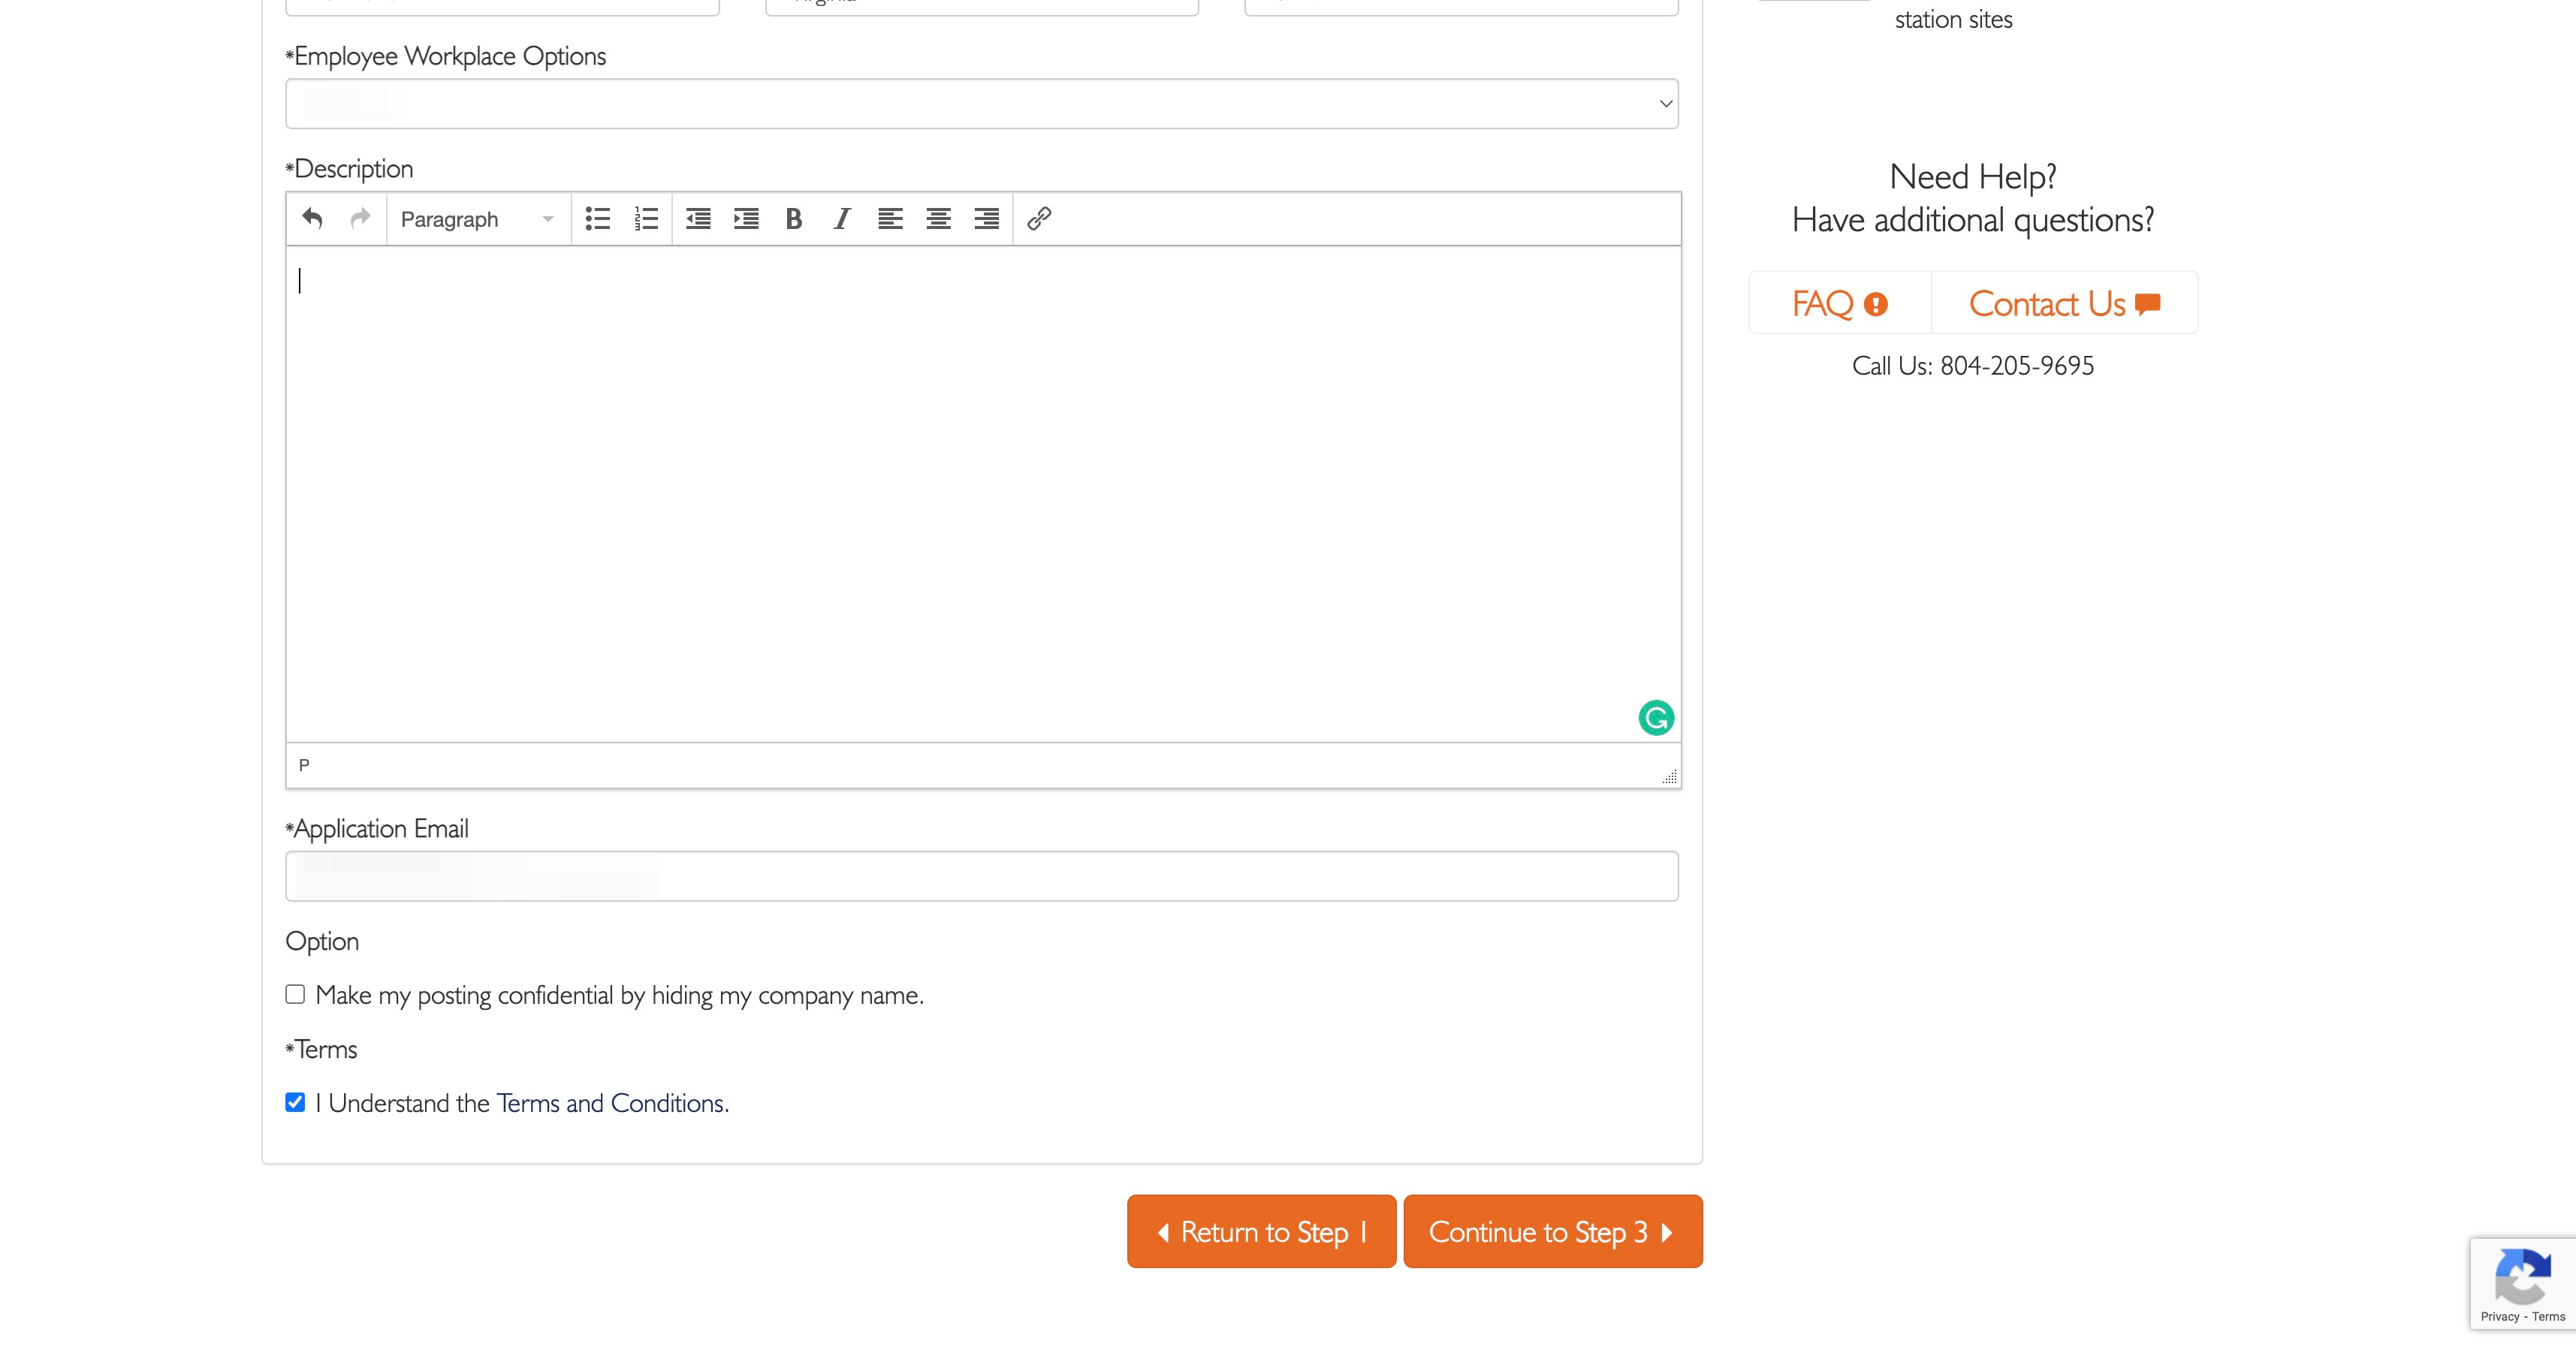Open reCAPTCHA Terms link
2576x1350 pixels.
(x=2548, y=1317)
